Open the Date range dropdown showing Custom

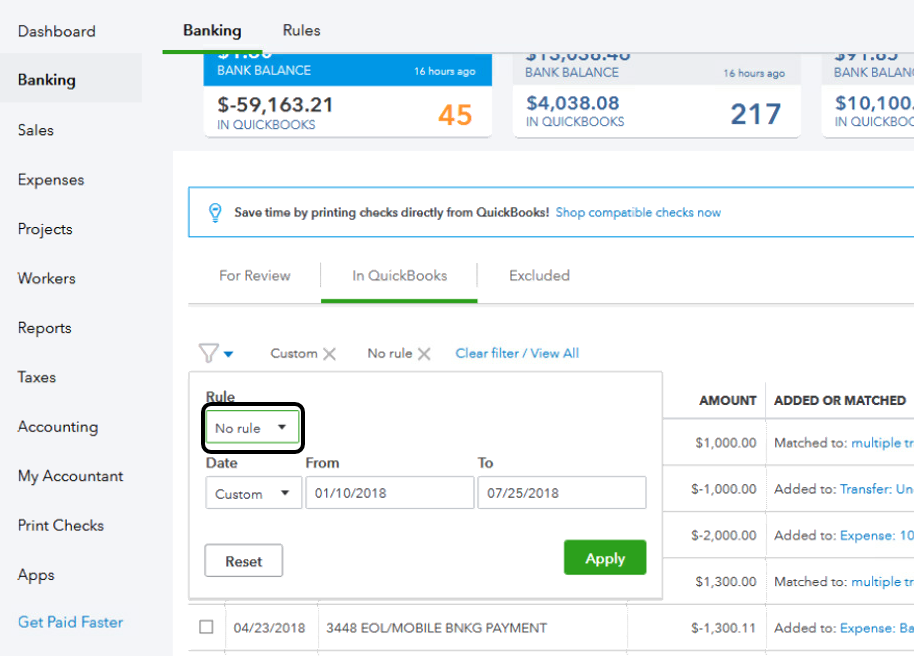point(253,493)
